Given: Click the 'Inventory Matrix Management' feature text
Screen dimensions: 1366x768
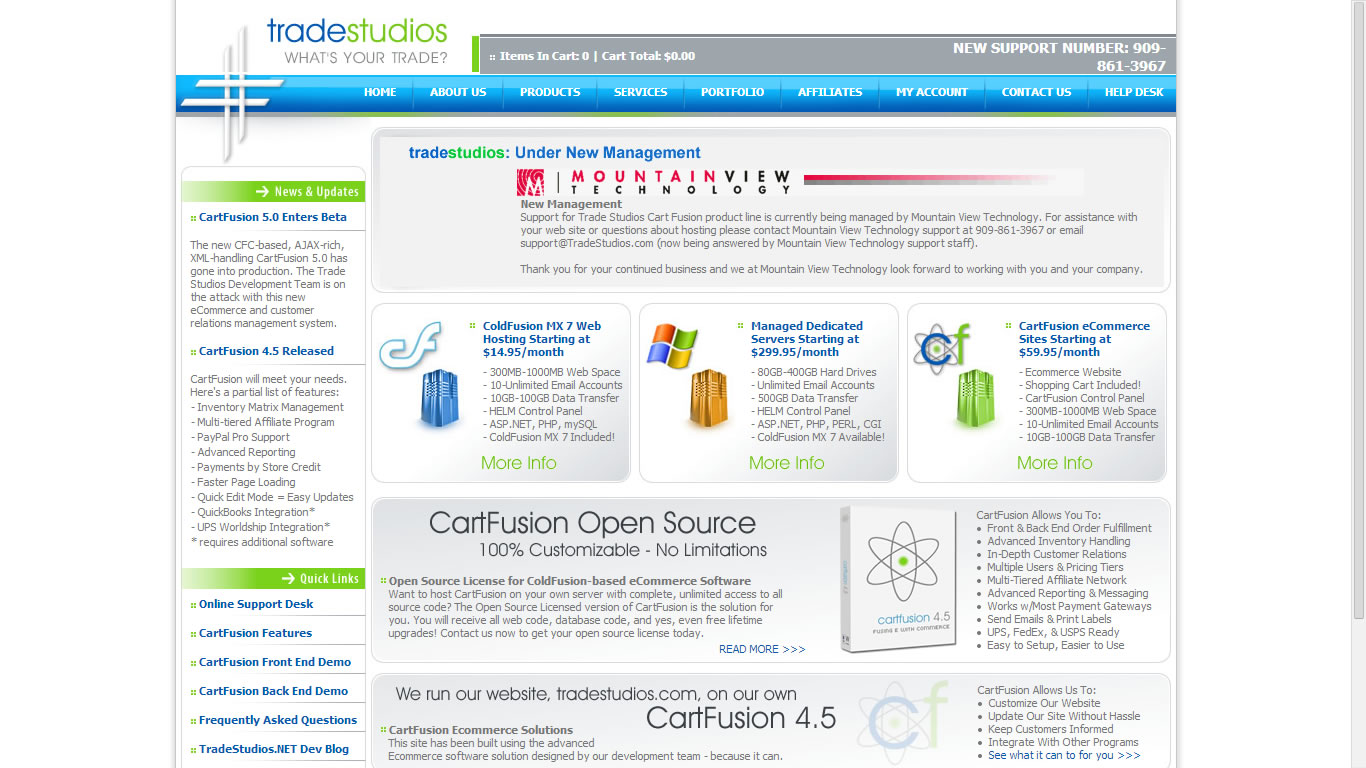Looking at the screenshot, I should click(x=270, y=407).
